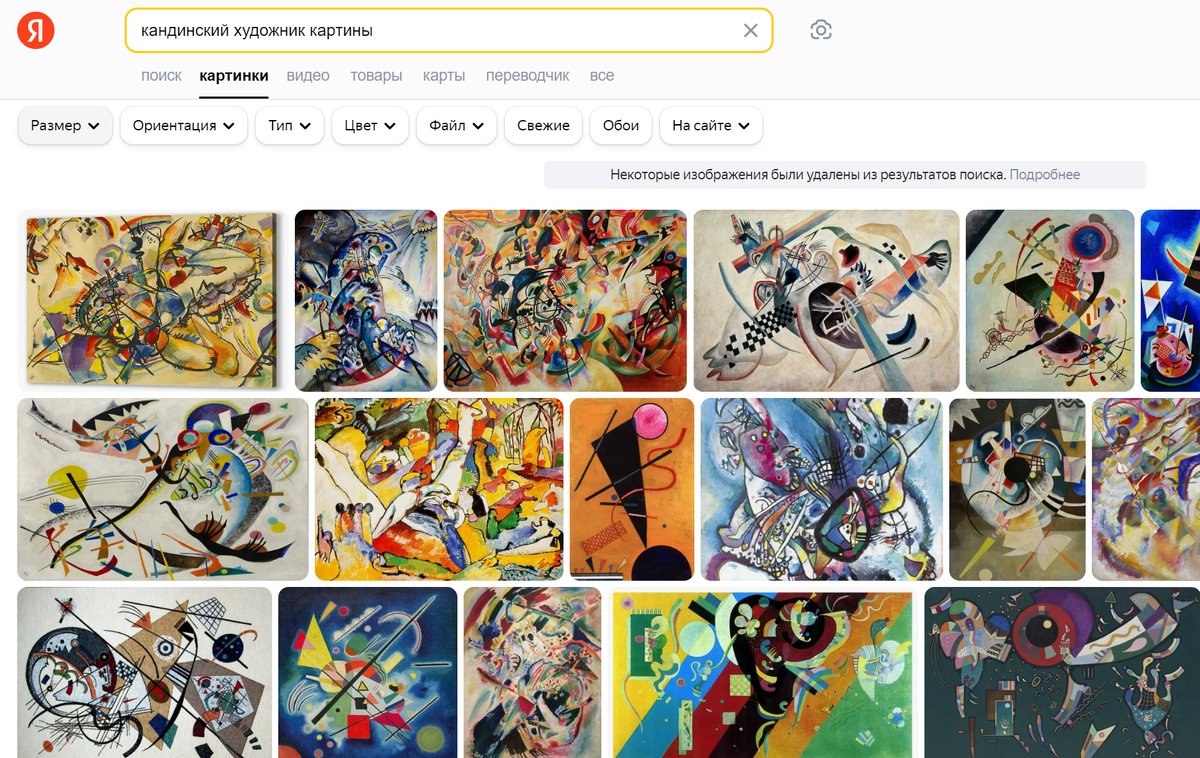Click the Yandex logo icon
The width and height of the screenshot is (1200, 758).
tap(36, 30)
